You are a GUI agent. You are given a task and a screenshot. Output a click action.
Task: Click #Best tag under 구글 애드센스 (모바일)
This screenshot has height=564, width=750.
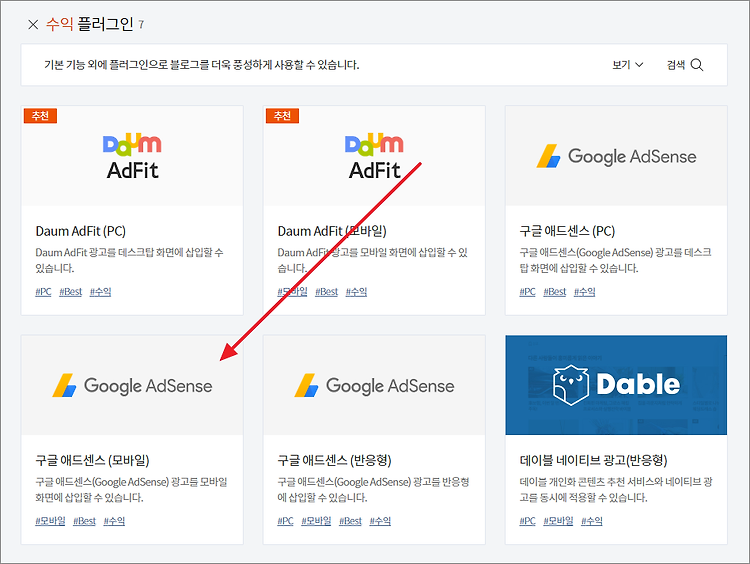pyautogui.click(x=85, y=521)
